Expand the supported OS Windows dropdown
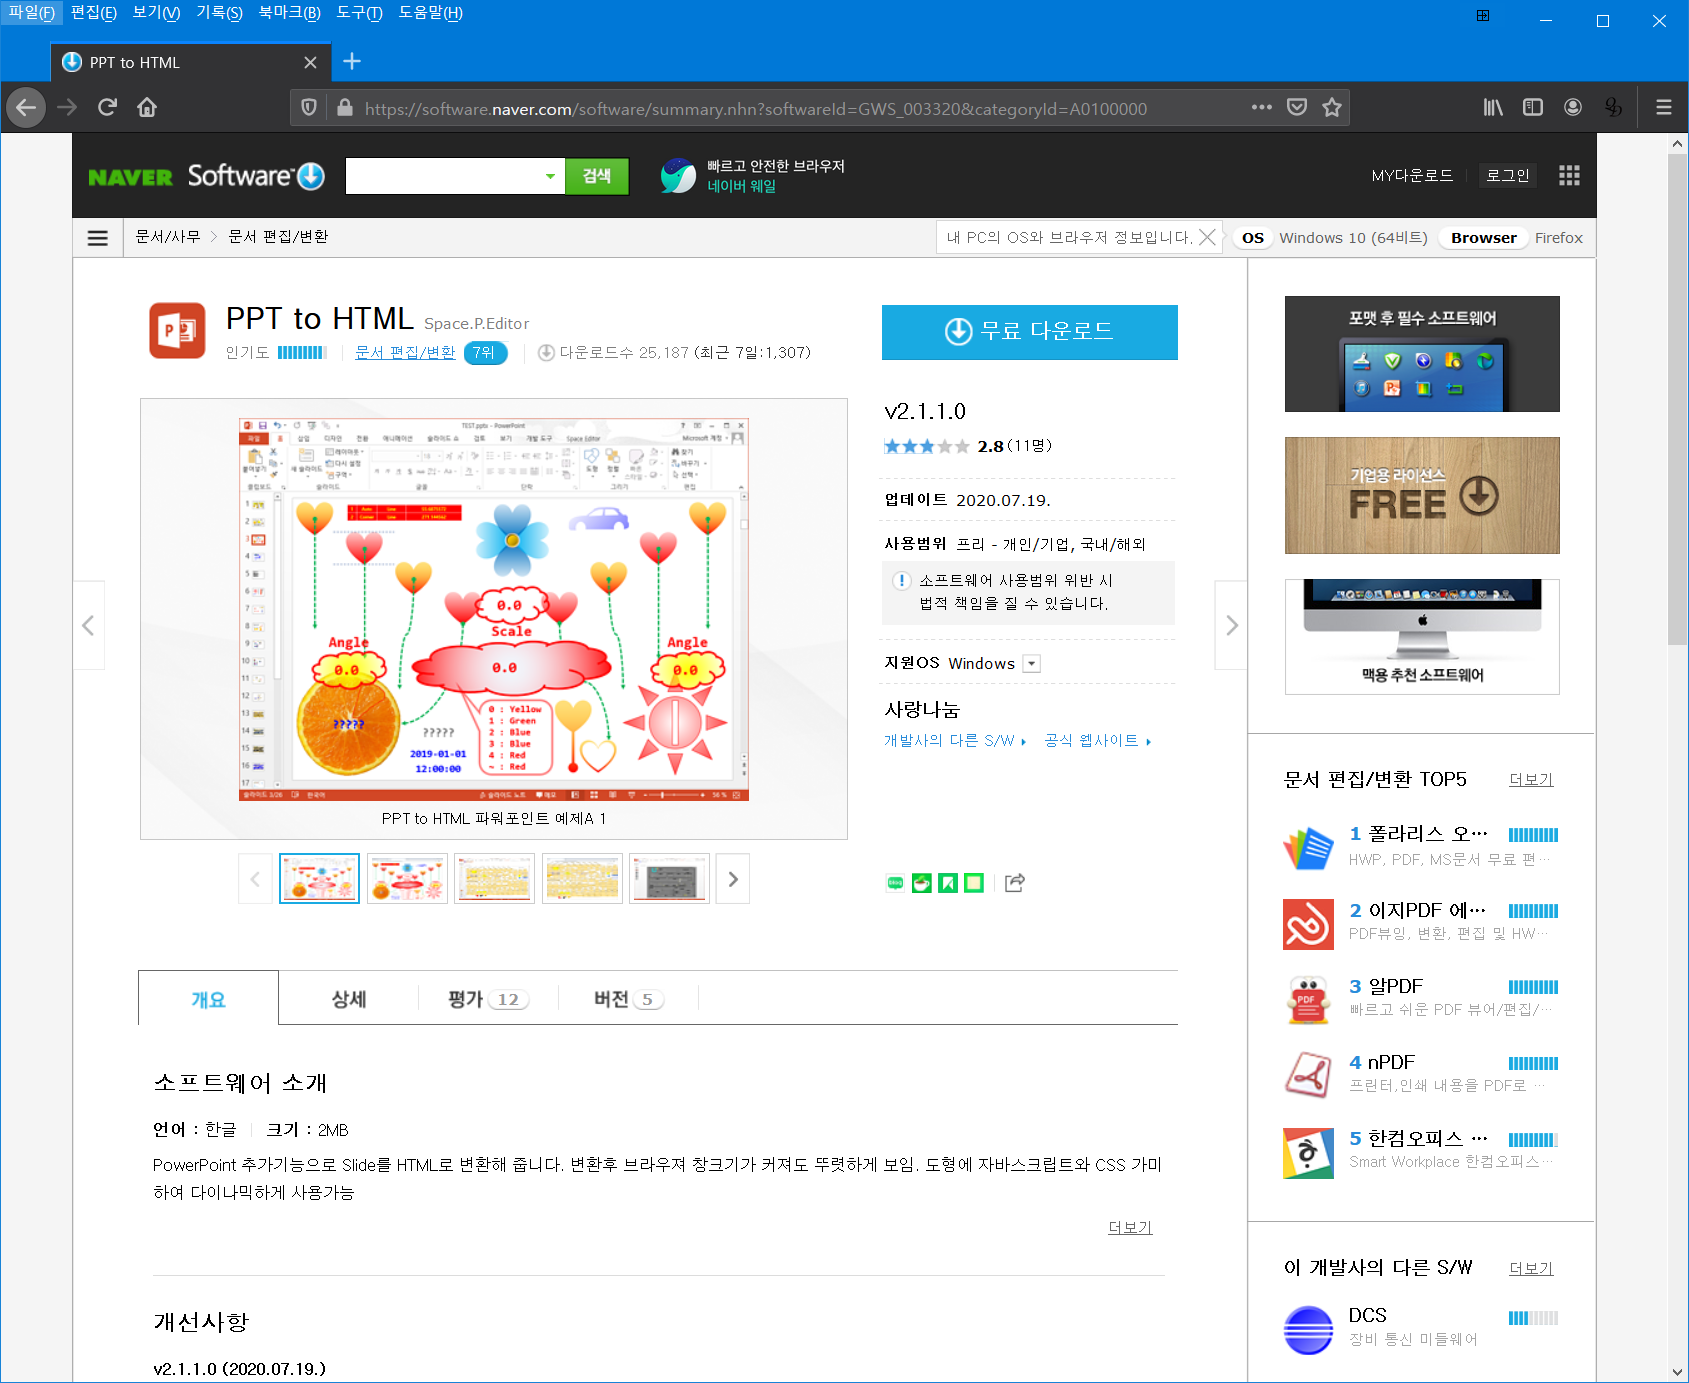This screenshot has width=1689, height=1383. 1032,664
